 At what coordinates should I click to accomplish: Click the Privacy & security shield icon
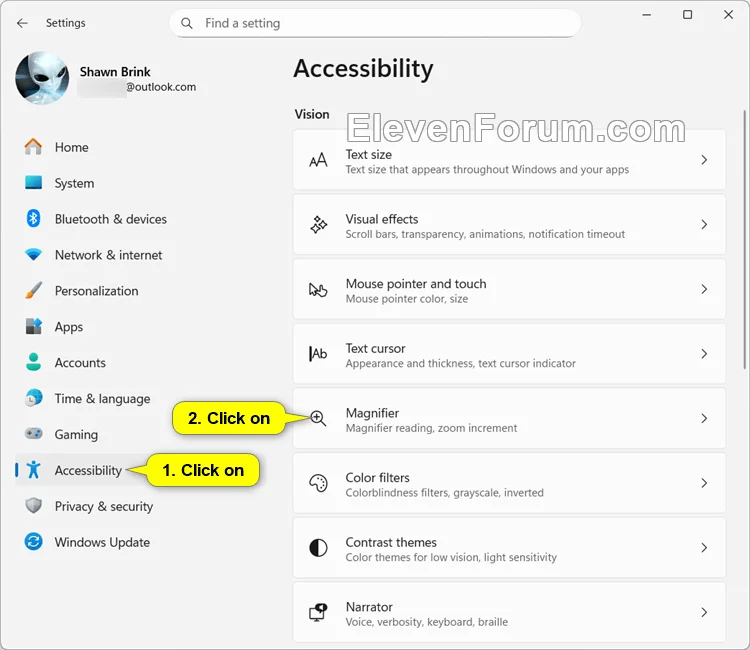coord(33,506)
